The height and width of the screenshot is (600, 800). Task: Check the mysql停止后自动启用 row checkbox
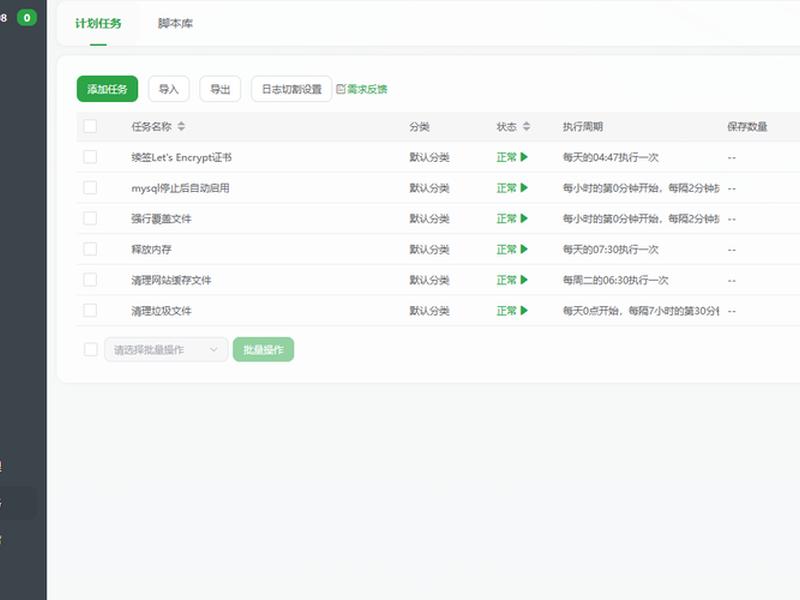pos(90,187)
